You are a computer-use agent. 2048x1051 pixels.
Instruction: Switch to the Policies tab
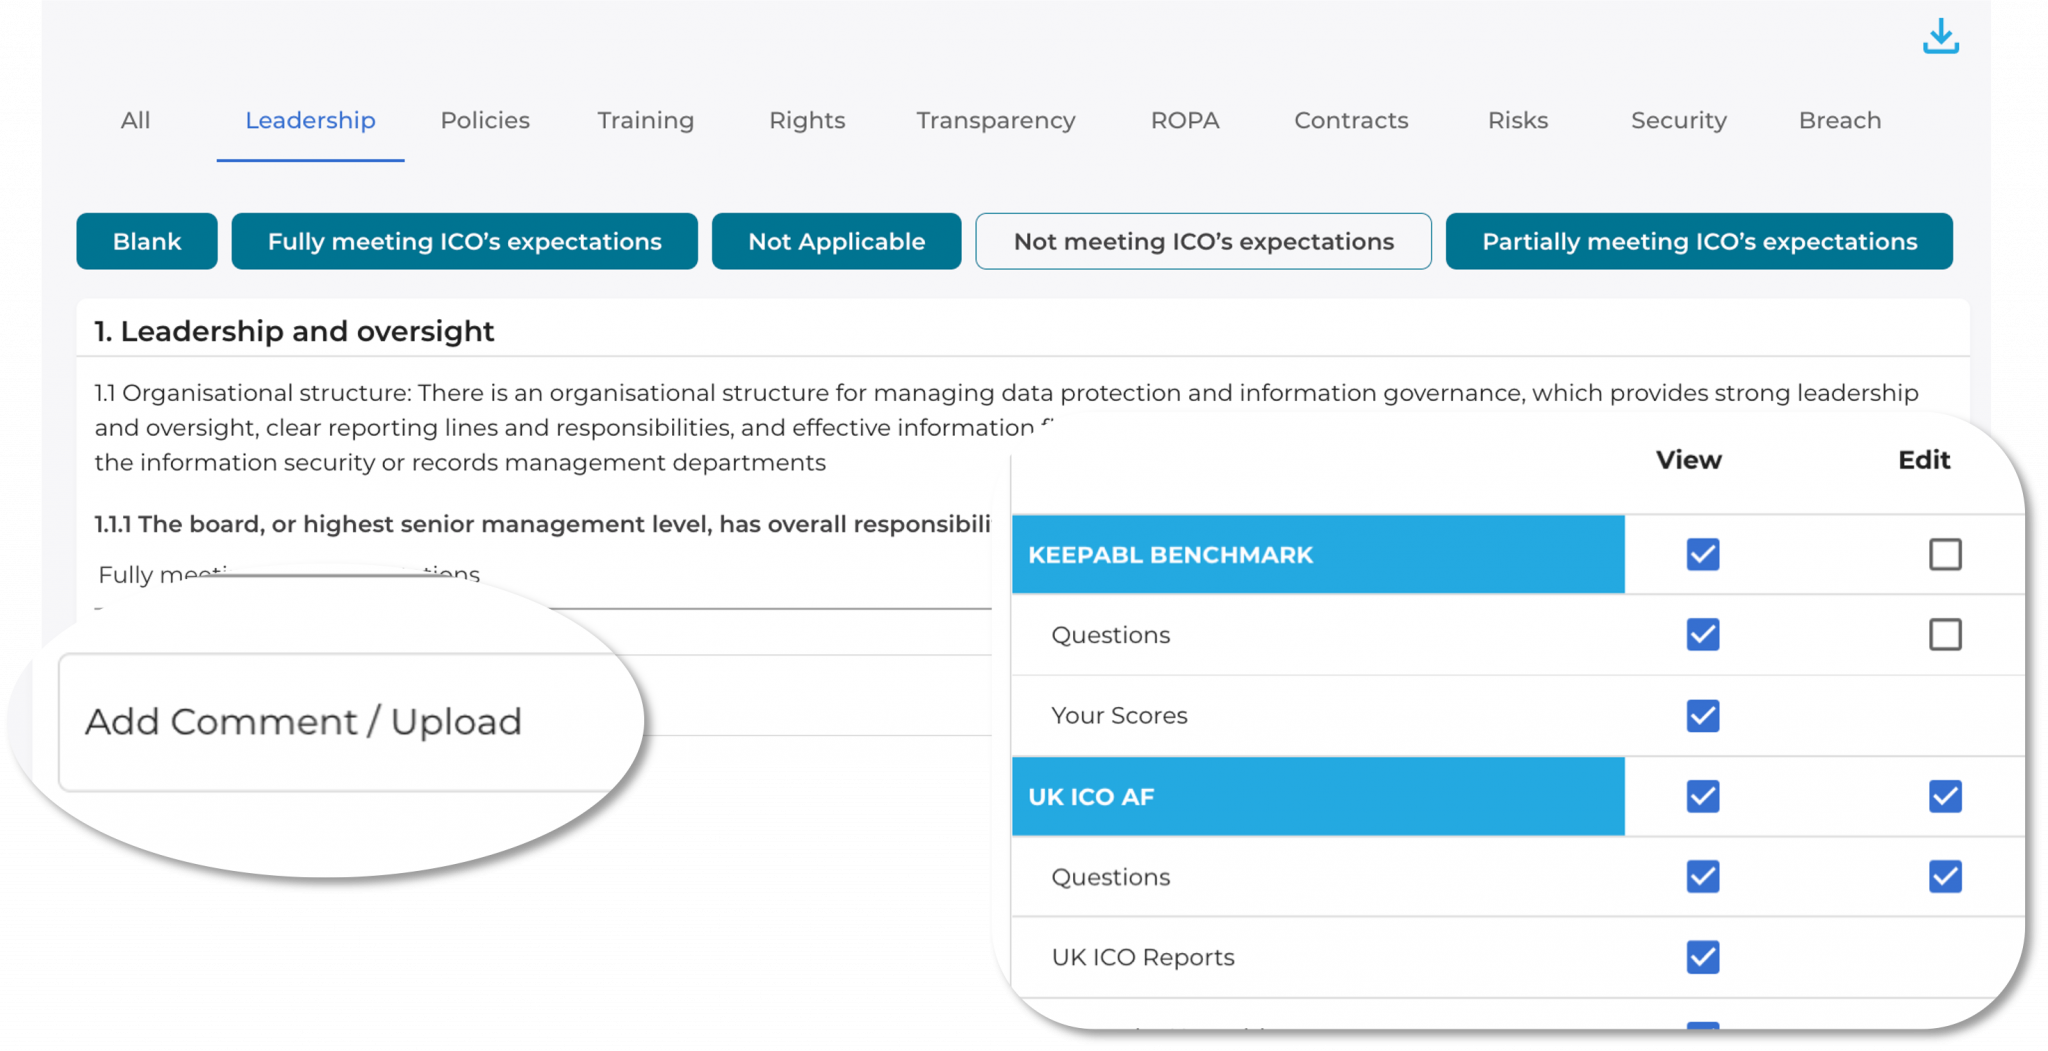coord(484,120)
